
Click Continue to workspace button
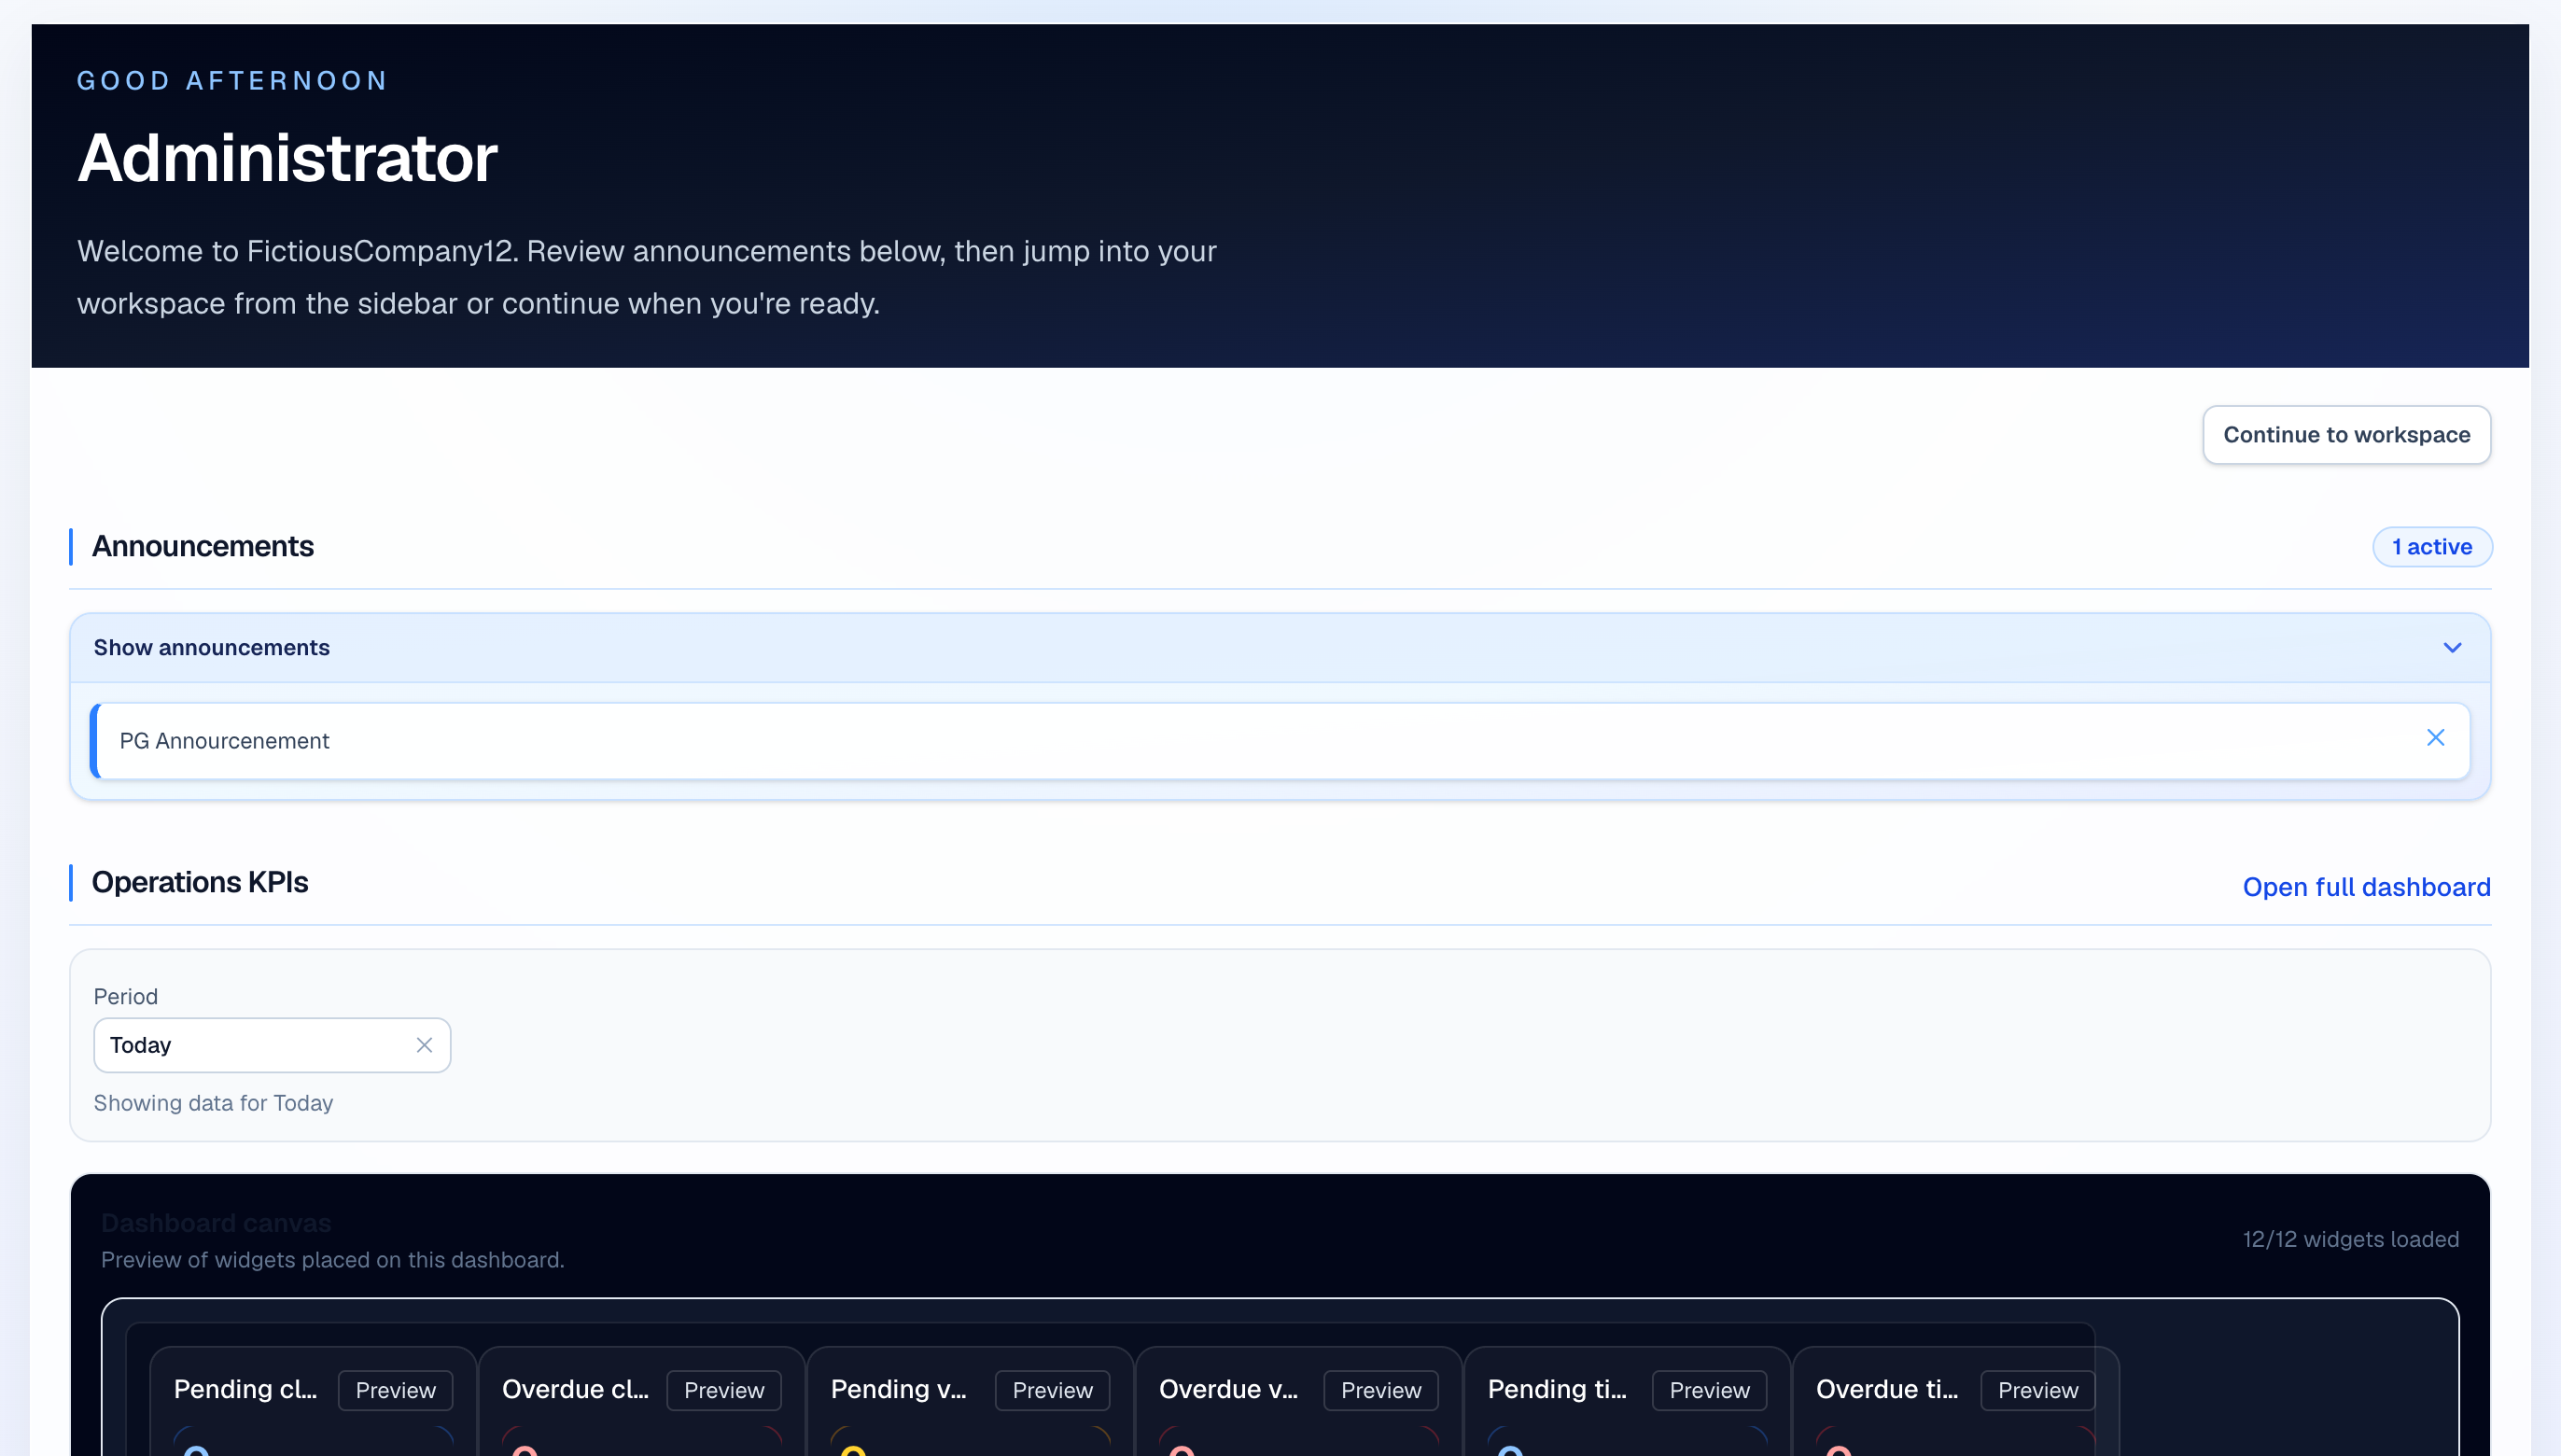point(2346,435)
